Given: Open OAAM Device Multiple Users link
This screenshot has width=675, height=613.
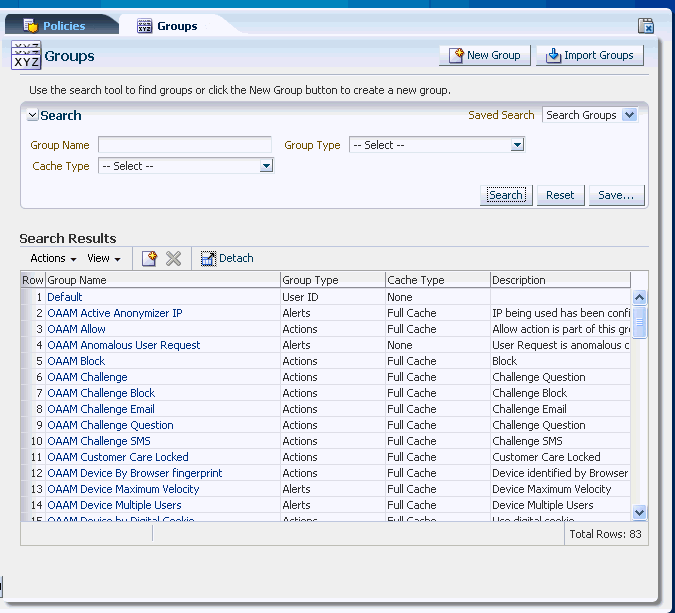Looking at the screenshot, I should click(x=115, y=505).
